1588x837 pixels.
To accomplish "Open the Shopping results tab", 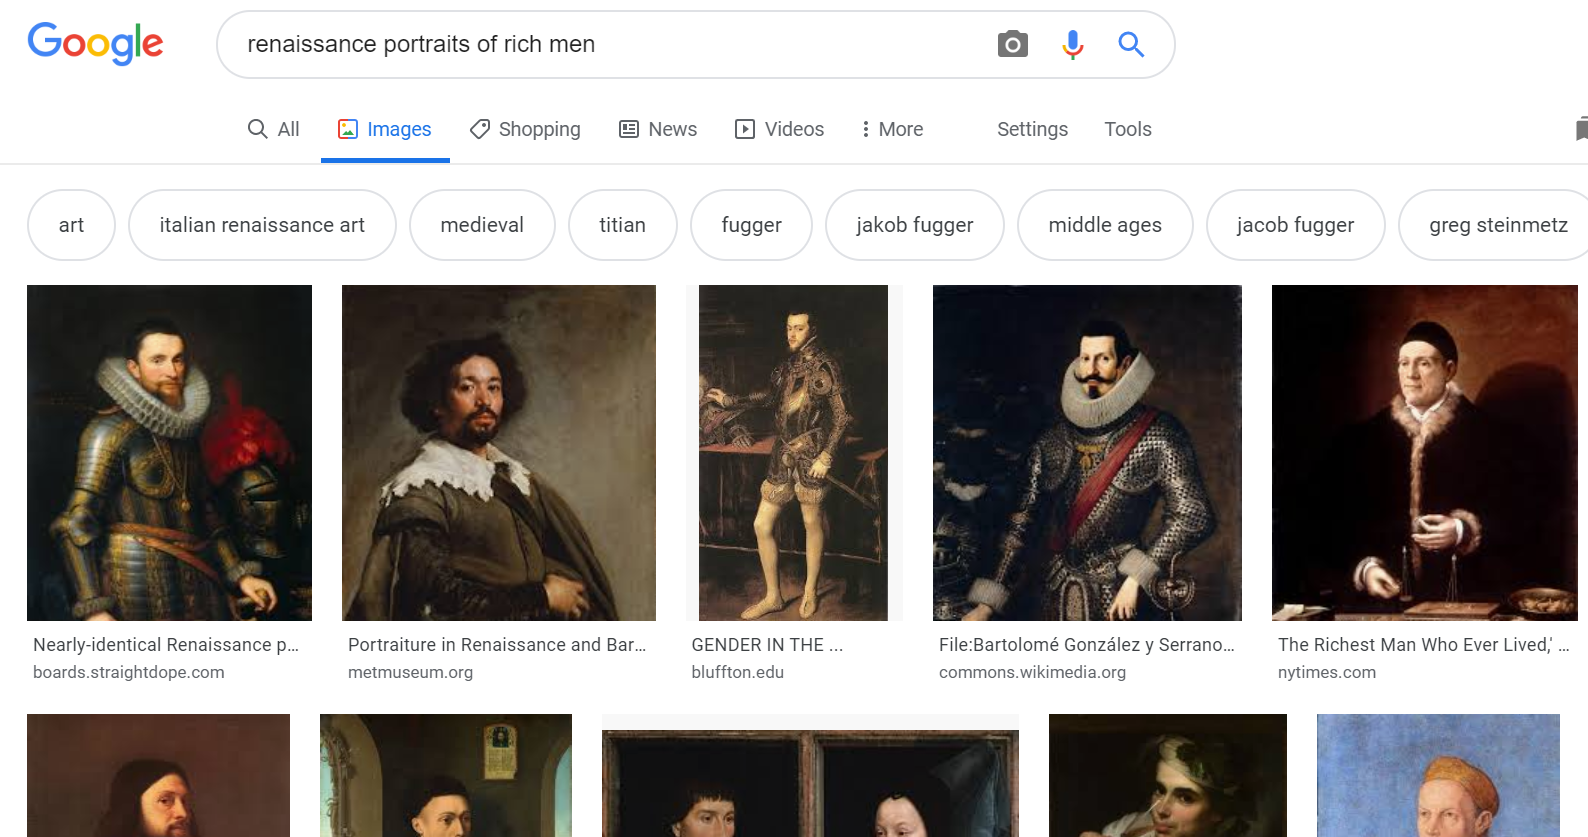I will 525,129.
